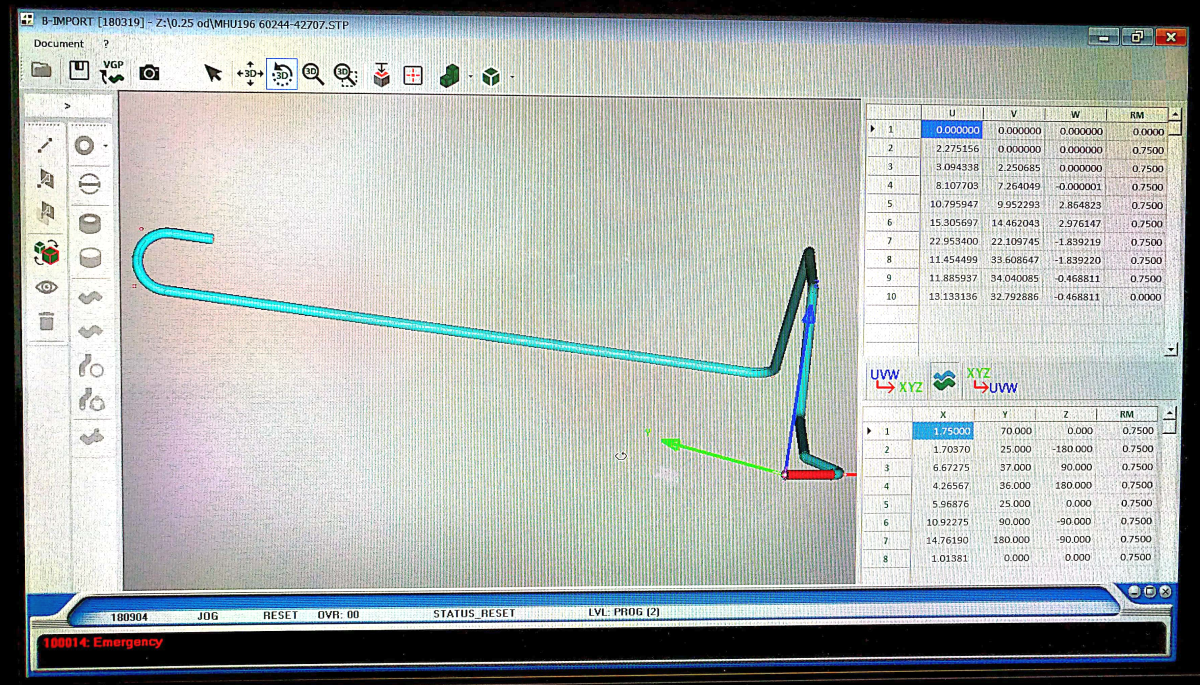Click the 3D zoom magnifier icon
The height and width of the screenshot is (685, 1200).
pyautogui.click(x=313, y=73)
